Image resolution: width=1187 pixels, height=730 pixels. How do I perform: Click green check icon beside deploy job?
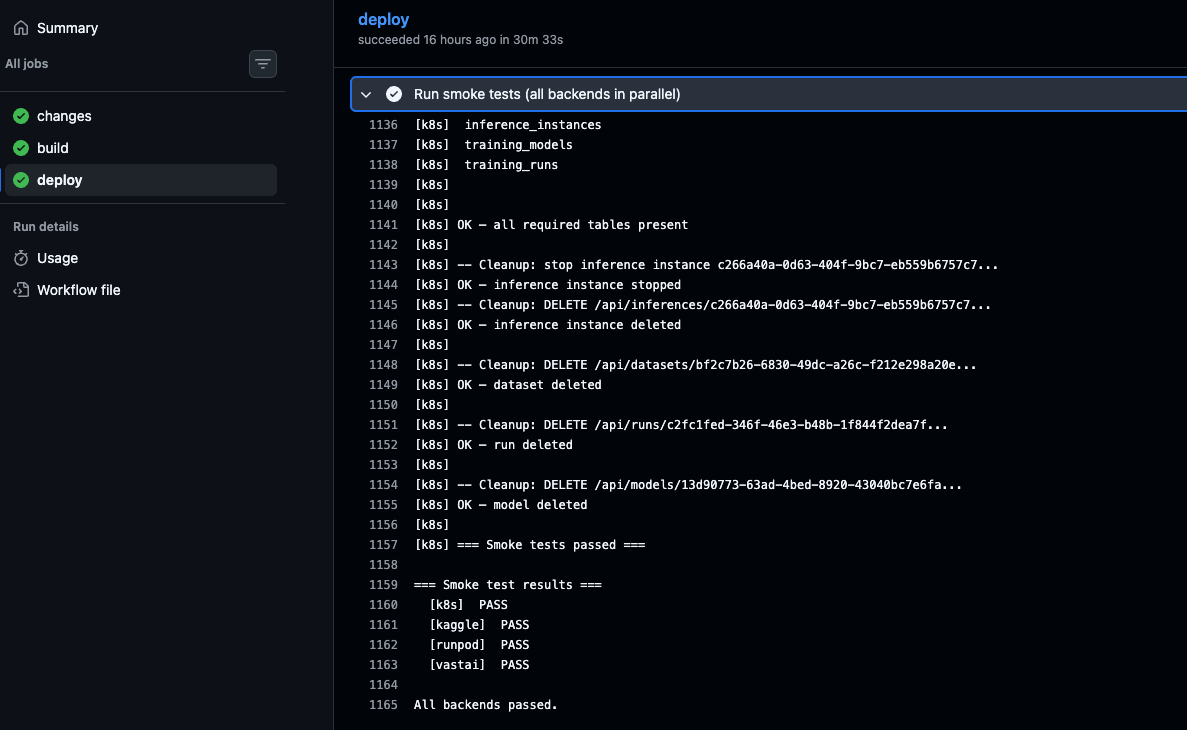21,179
